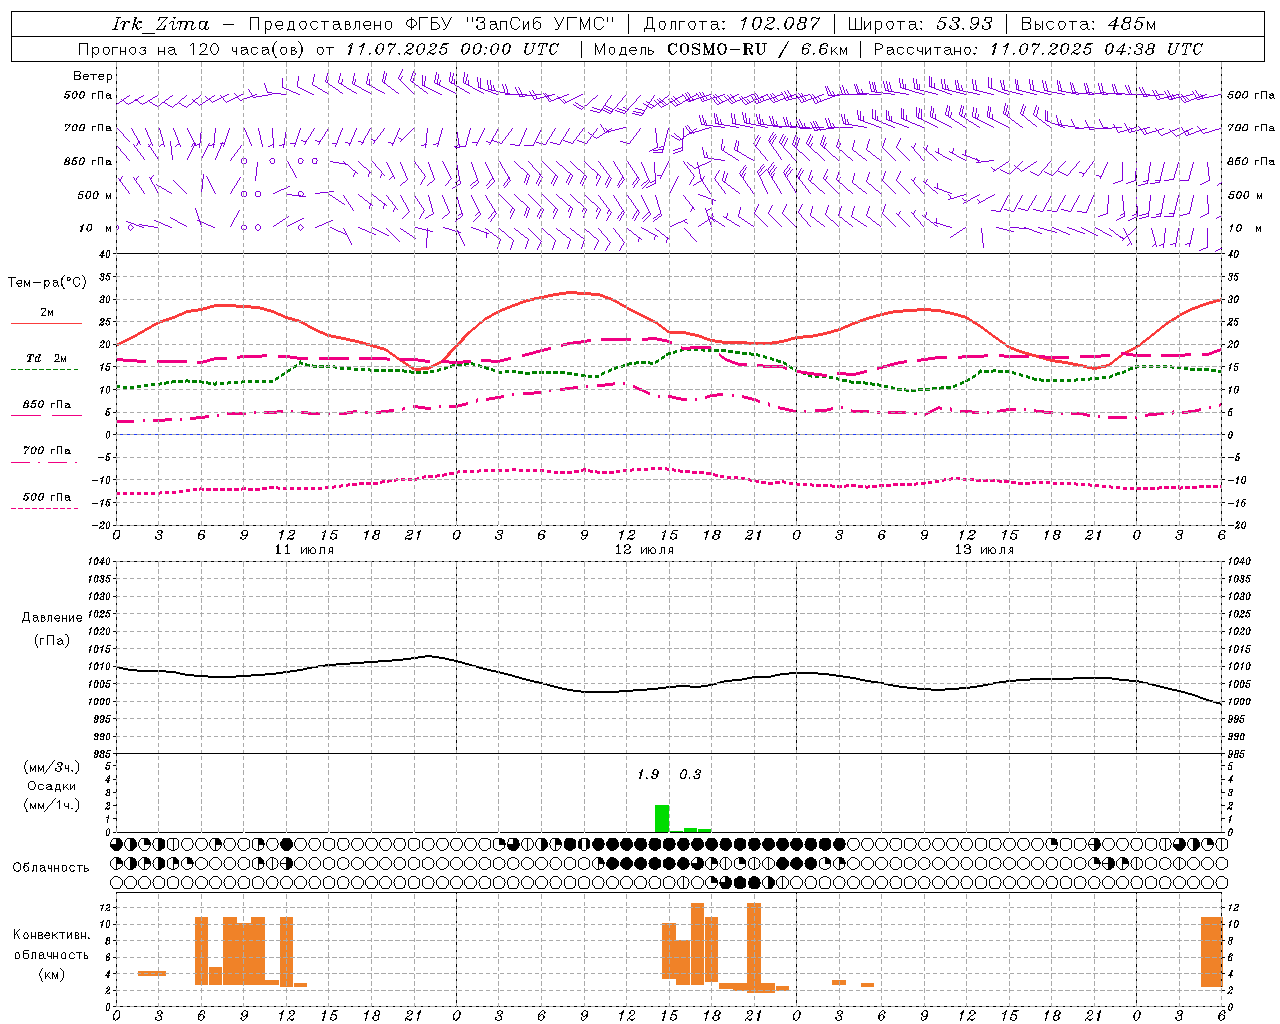Click the Высота: 485м header value

tap(1088, 24)
